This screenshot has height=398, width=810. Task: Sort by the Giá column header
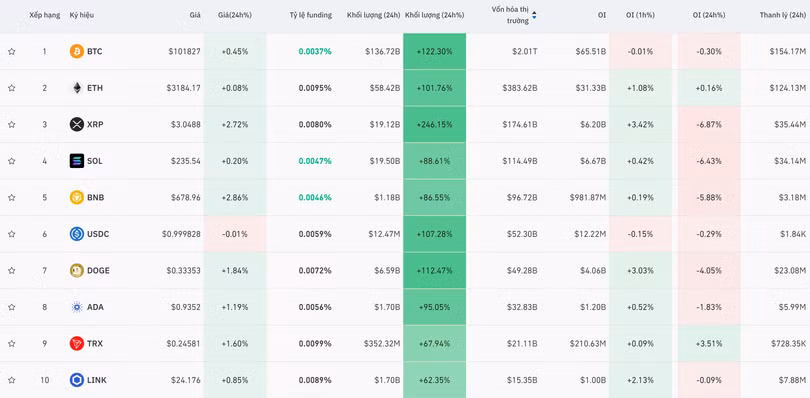click(195, 15)
